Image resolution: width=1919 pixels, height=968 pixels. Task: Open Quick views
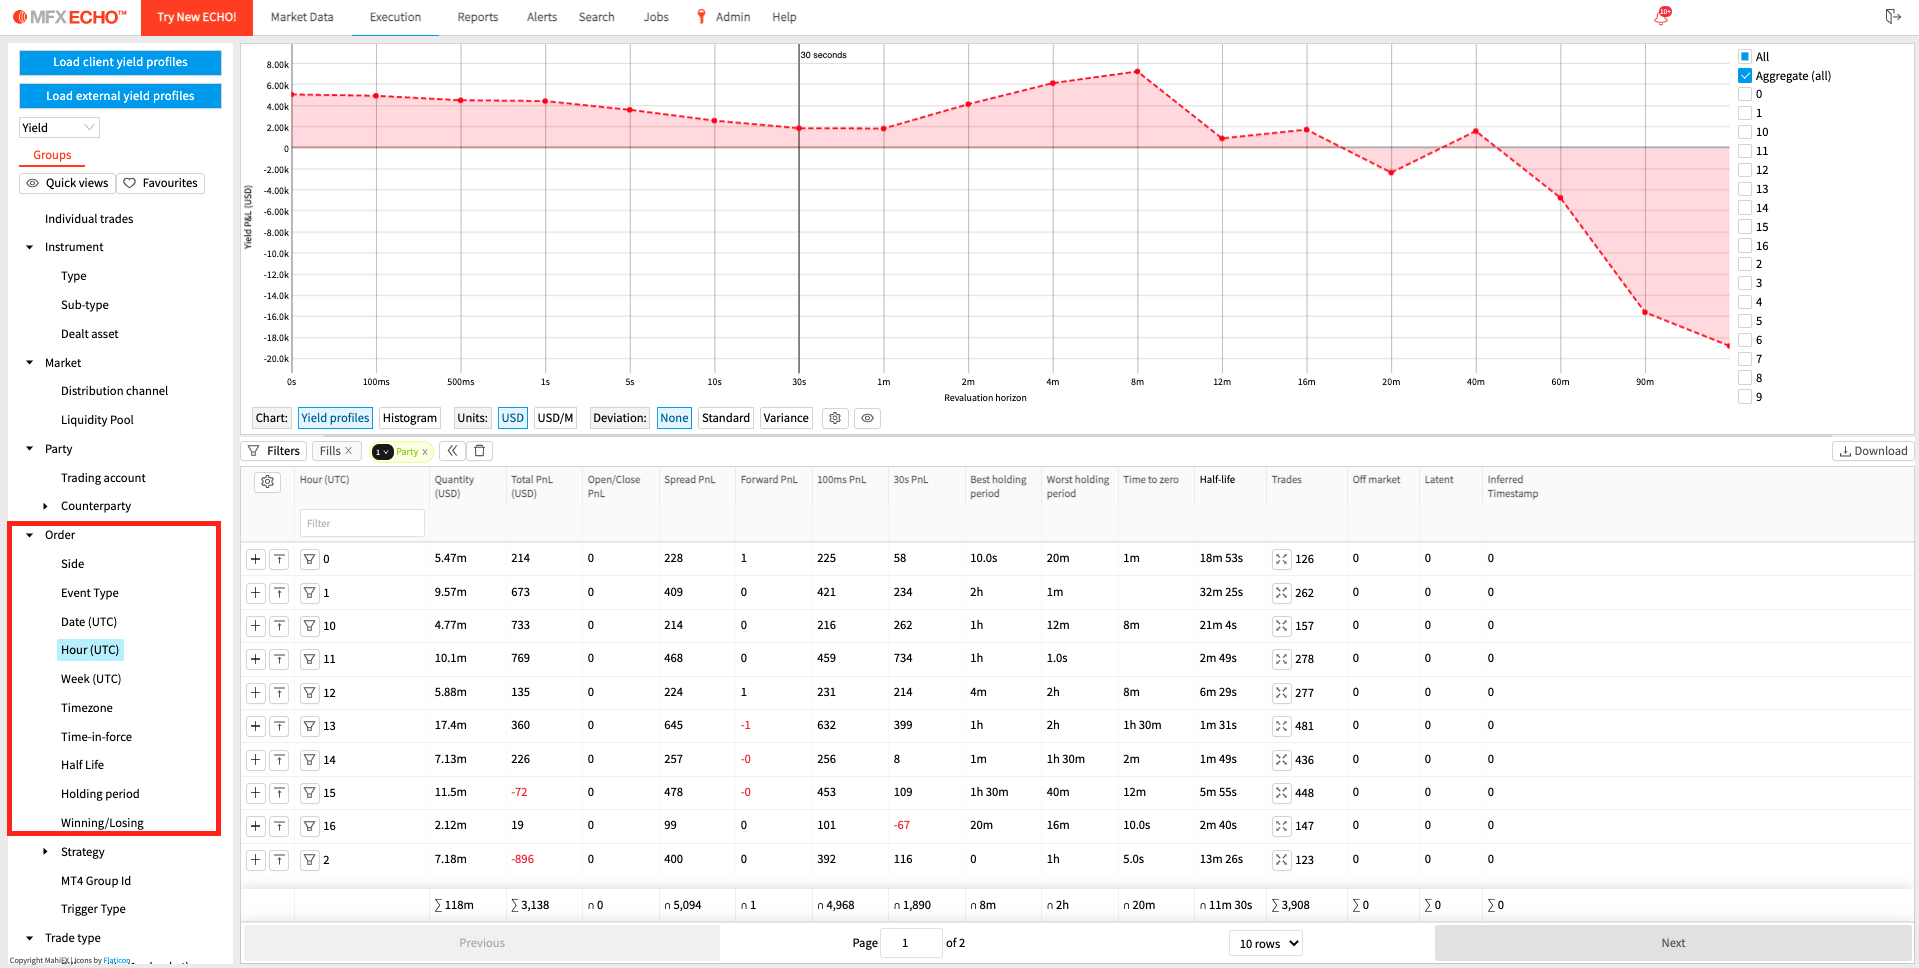pyautogui.click(x=68, y=183)
